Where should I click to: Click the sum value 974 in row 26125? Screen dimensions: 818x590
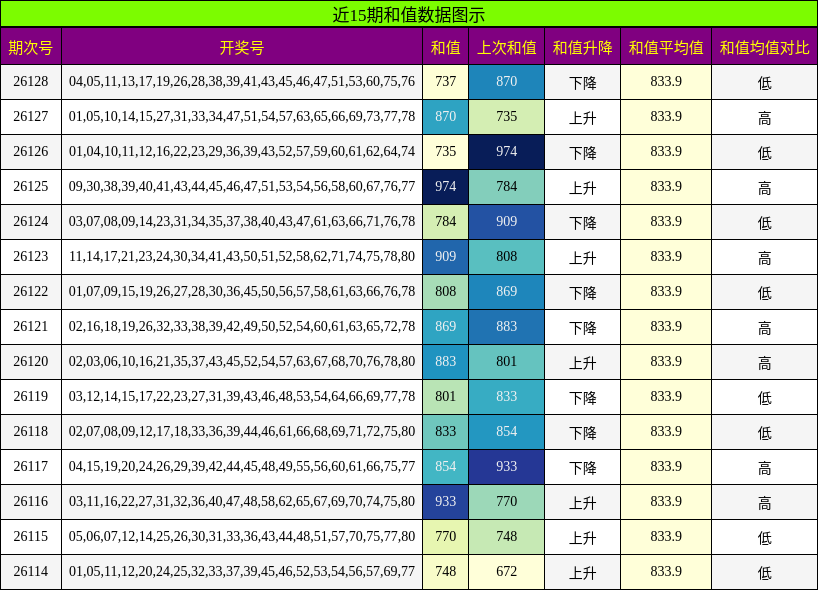[446, 186]
